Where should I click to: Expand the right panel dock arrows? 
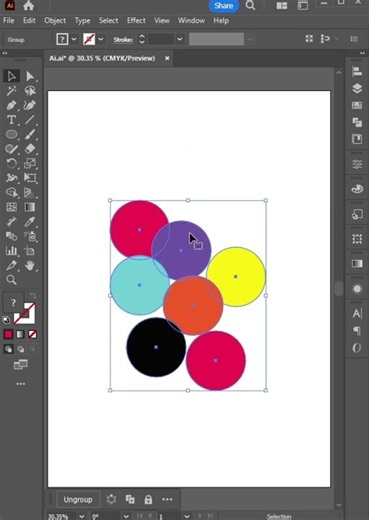tap(362, 53)
